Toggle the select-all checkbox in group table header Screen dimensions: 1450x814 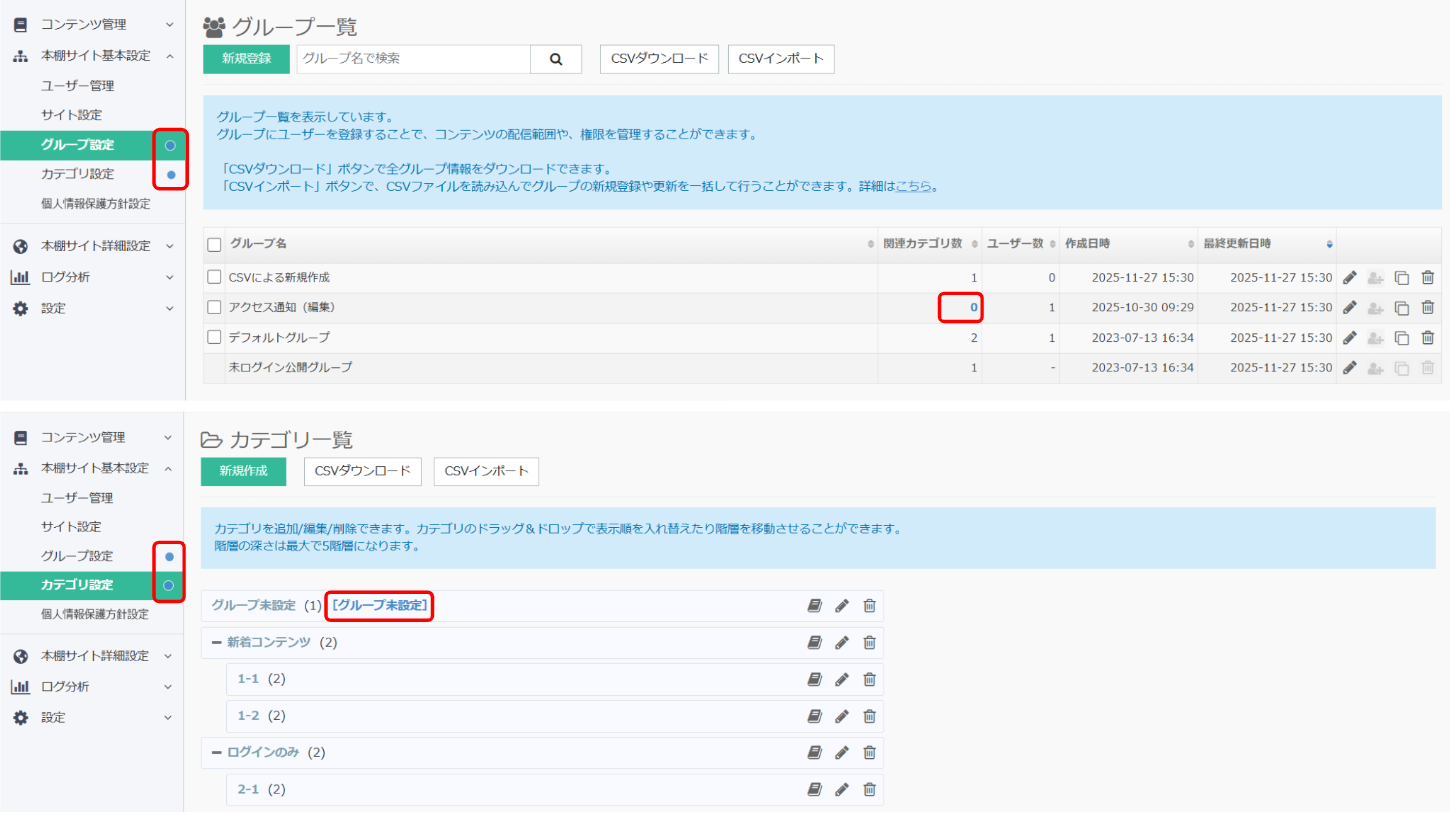(x=214, y=244)
